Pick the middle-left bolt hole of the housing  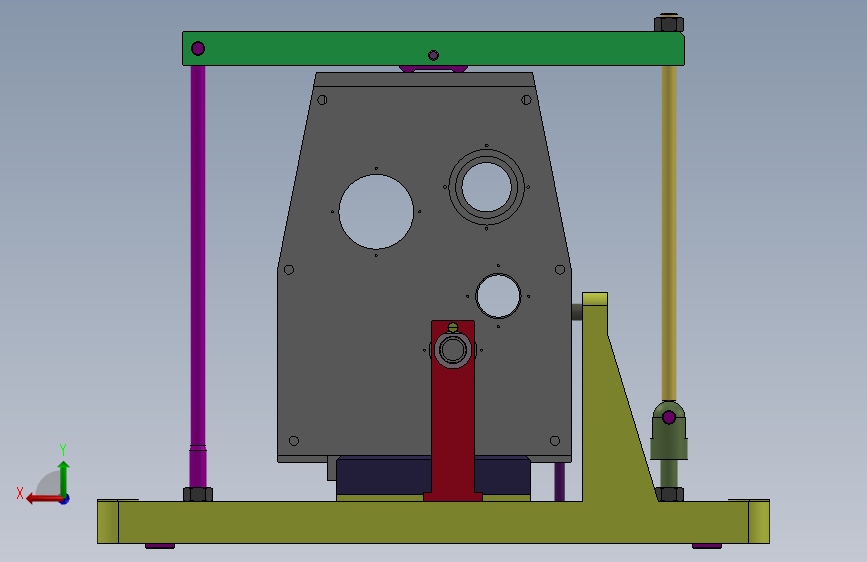tap(289, 270)
